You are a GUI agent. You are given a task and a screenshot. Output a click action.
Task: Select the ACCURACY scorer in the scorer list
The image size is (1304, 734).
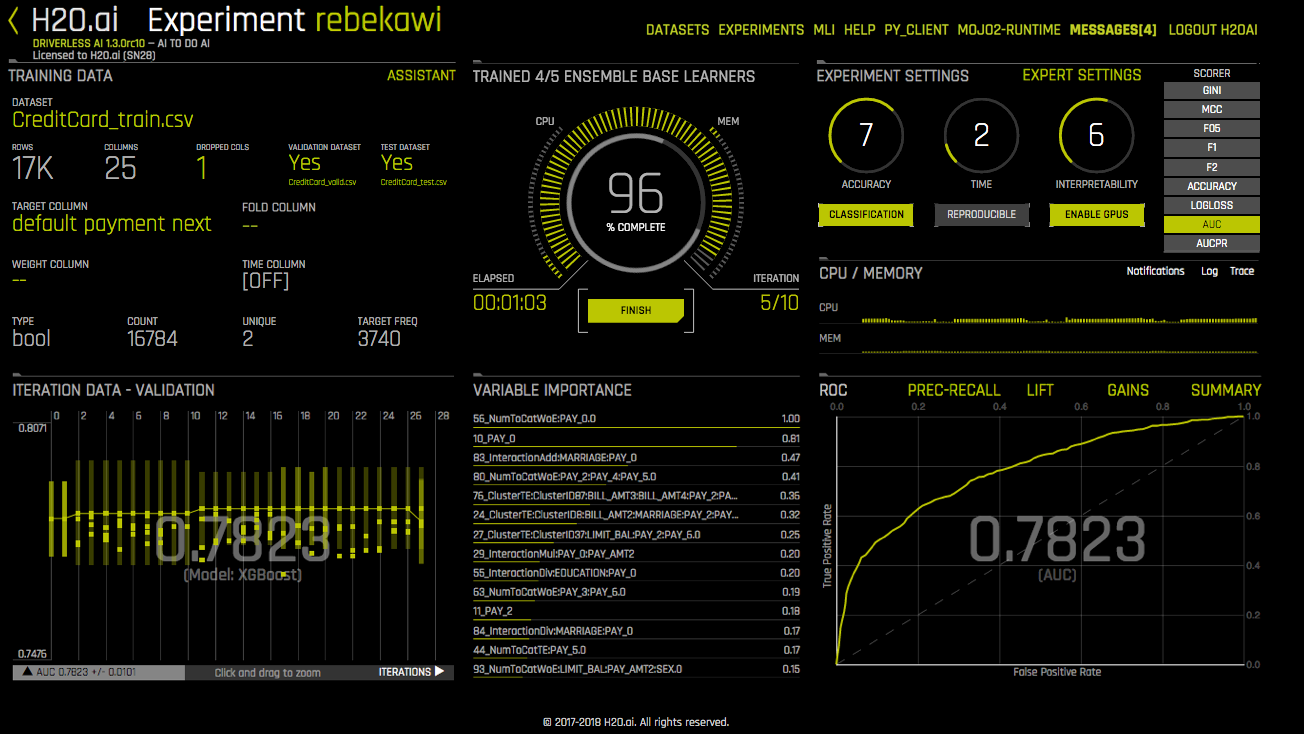(x=1211, y=186)
